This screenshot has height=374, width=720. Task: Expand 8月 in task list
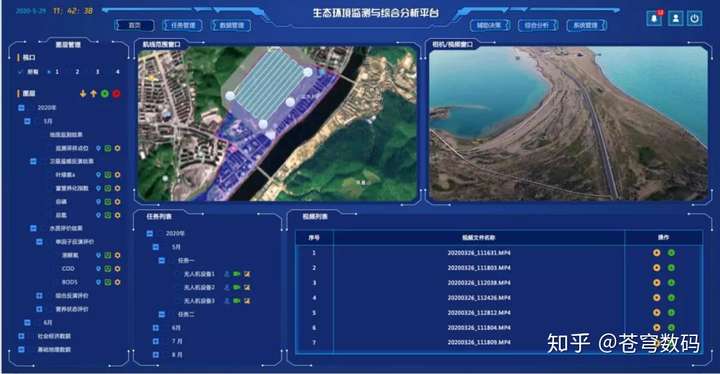[156, 355]
